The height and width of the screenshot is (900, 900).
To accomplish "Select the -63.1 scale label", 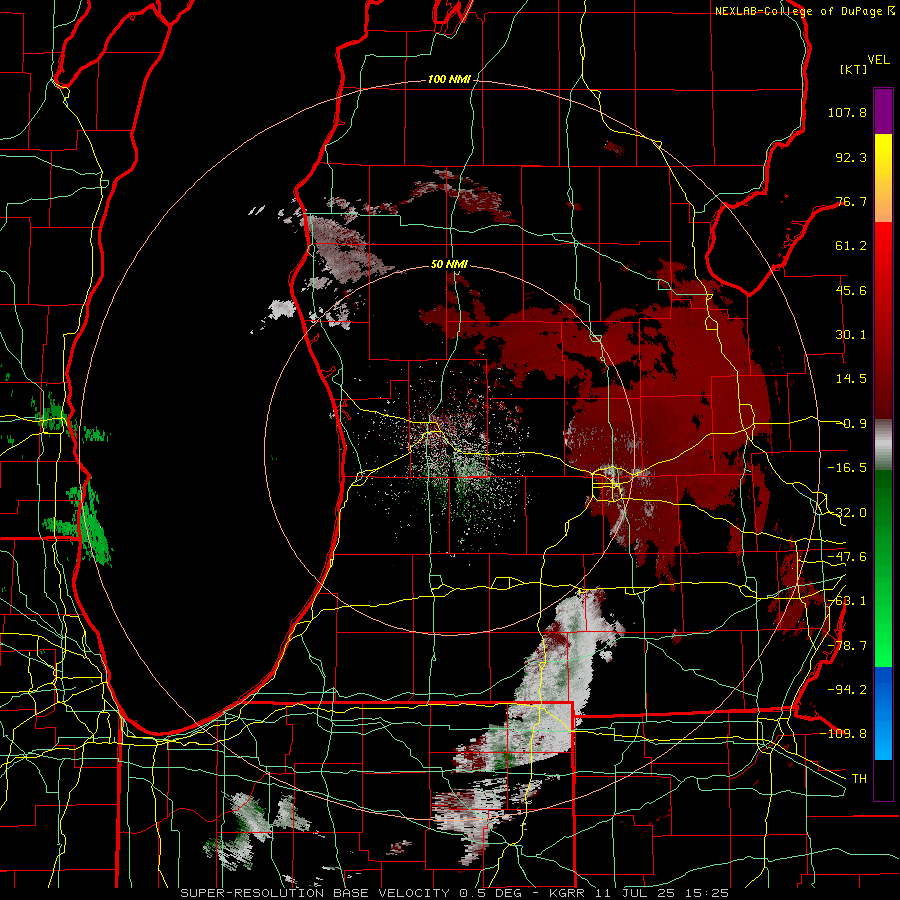I will click(847, 601).
